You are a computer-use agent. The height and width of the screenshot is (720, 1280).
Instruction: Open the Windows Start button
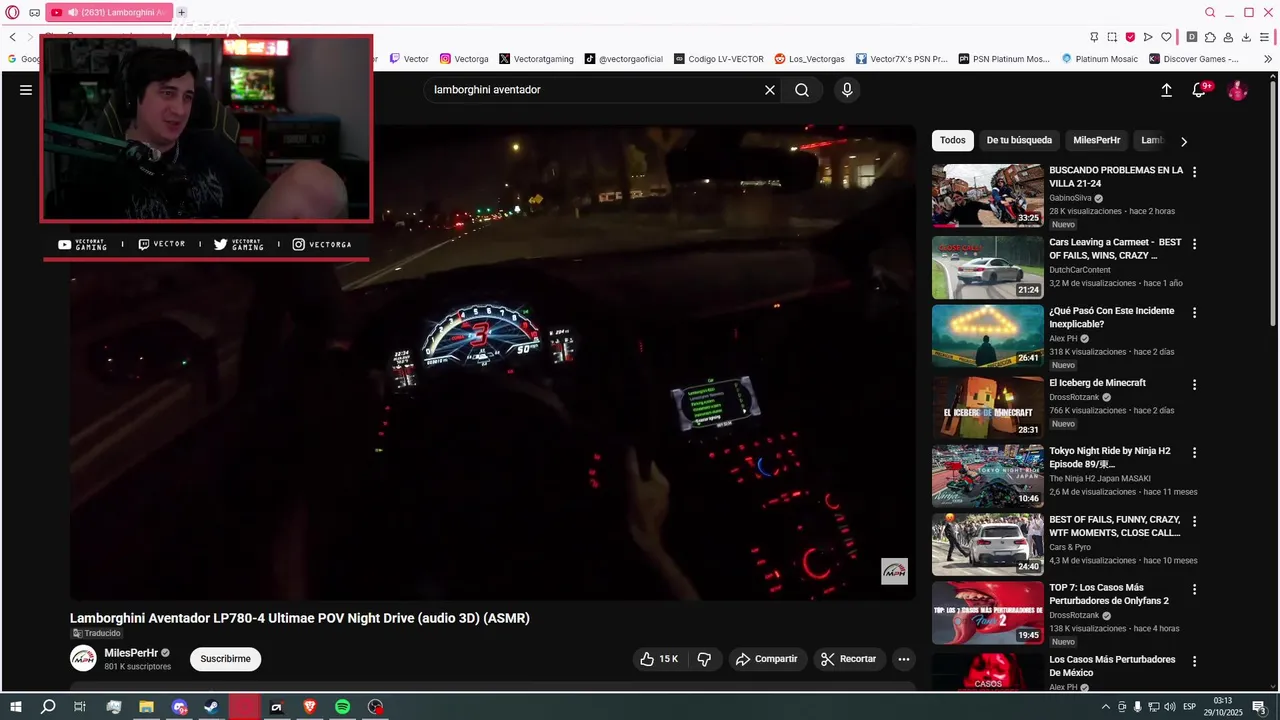coord(16,707)
